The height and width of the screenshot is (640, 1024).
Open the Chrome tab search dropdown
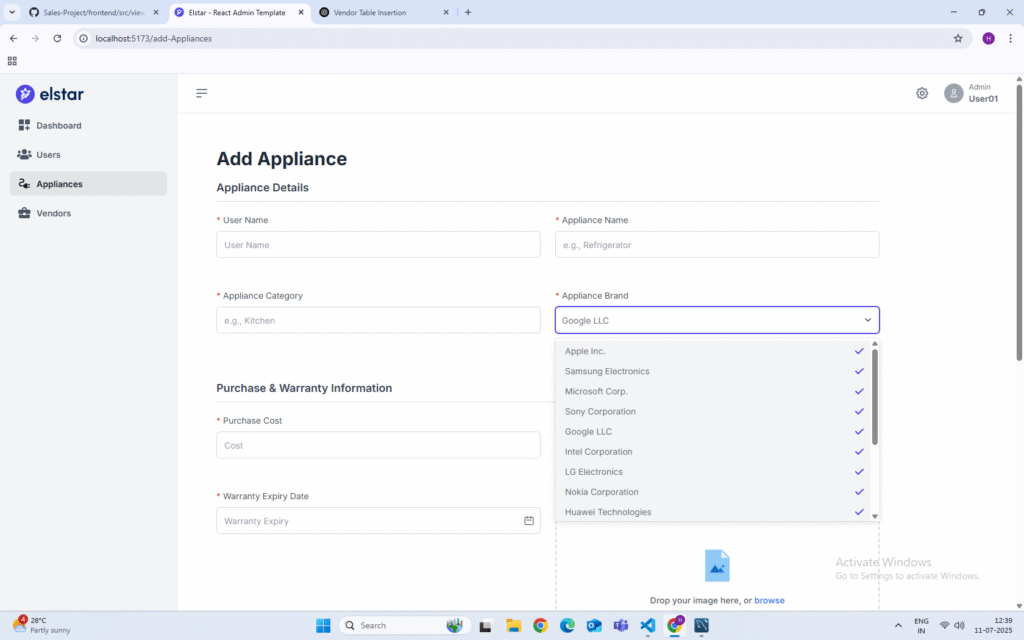click(x=12, y=12)
